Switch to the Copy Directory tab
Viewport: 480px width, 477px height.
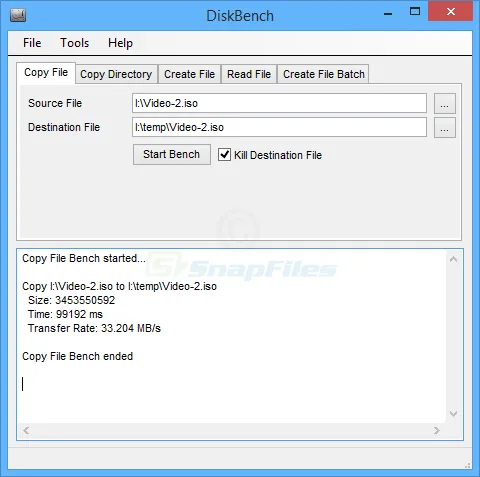coord(116,74)
